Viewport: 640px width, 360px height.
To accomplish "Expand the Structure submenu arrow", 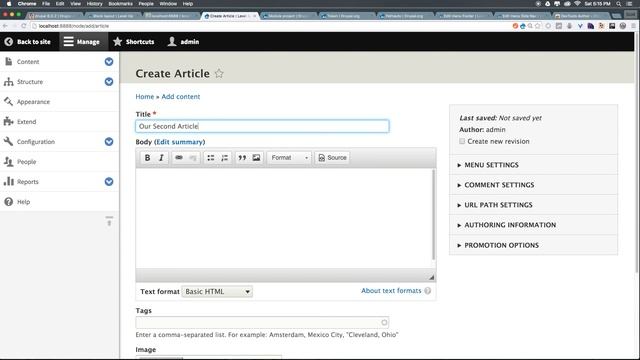I will point(109,82).
